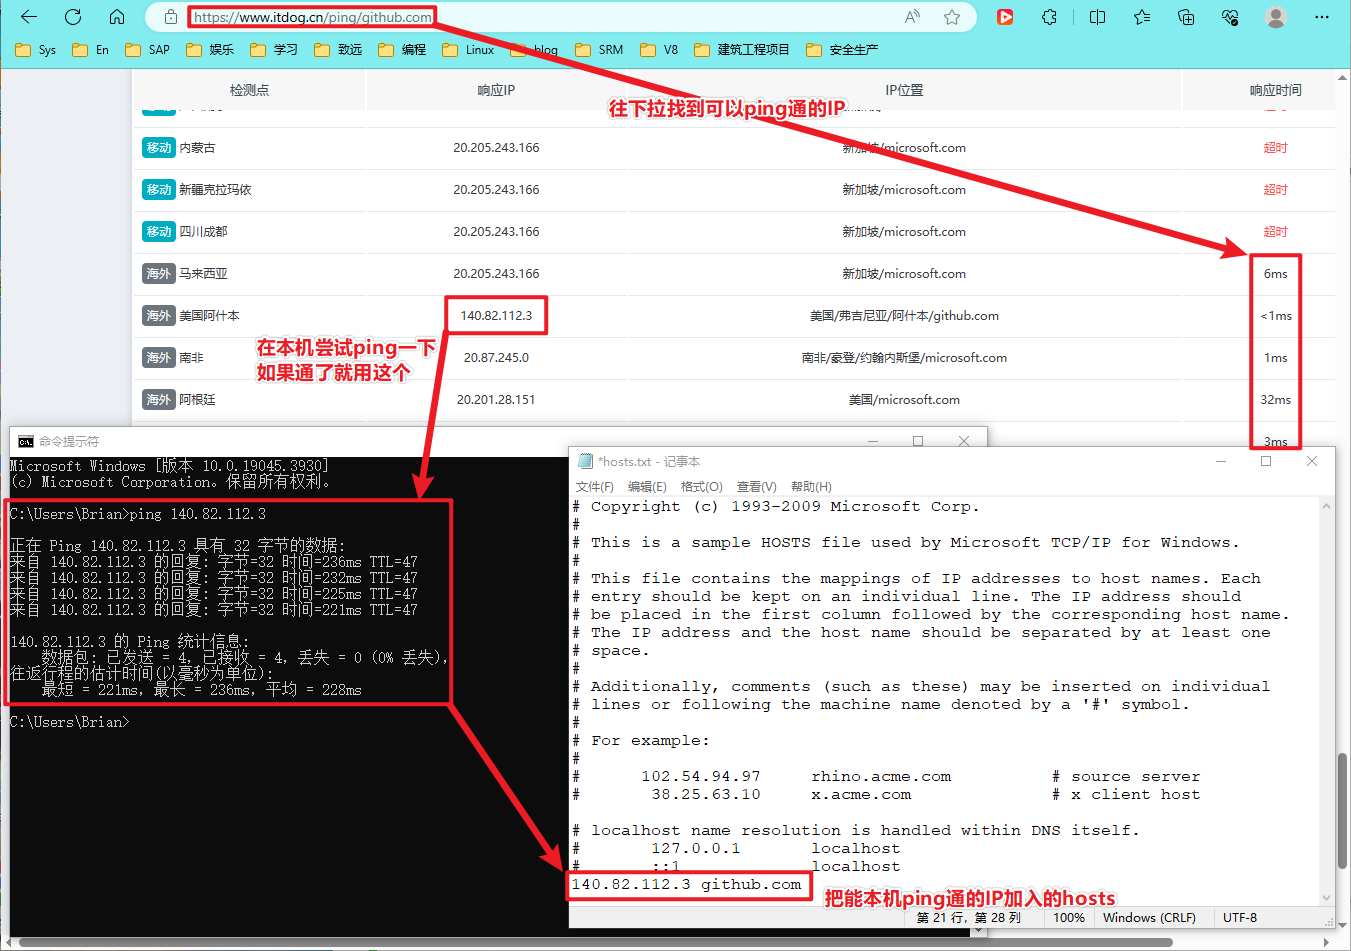Screen dimensions: 1351x951
Task: View site info via the address bar lock icon
Action: click(x=171, y=17)
